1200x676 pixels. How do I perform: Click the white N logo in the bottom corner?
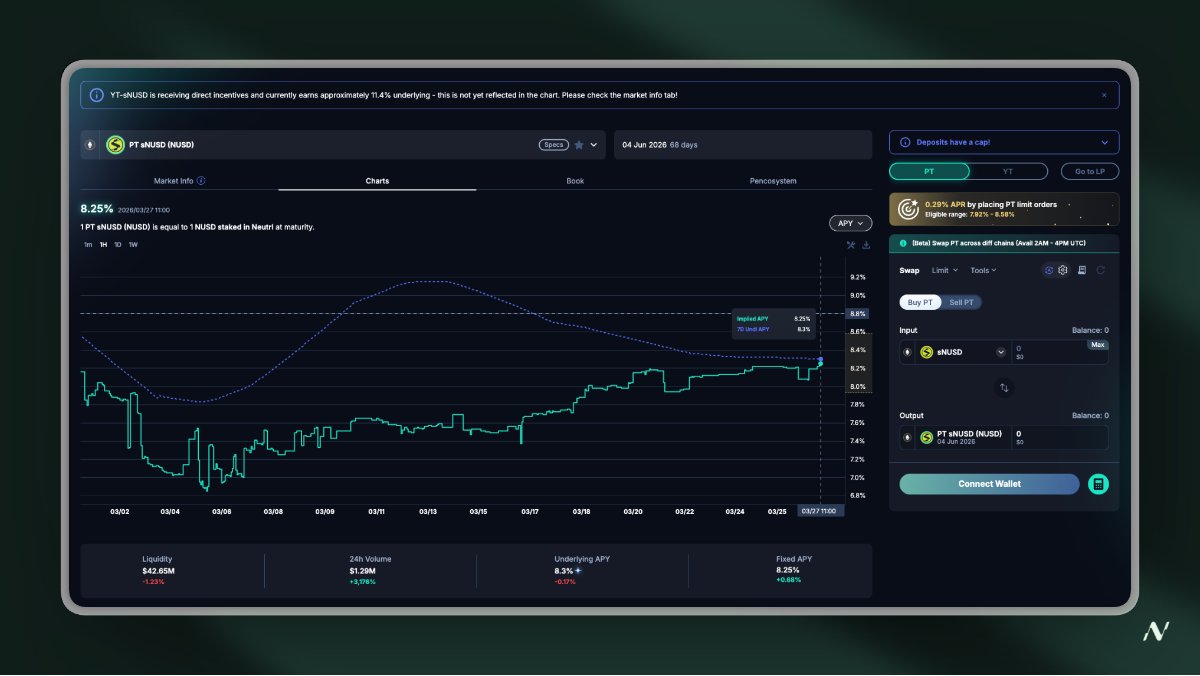click(1156, 631)
